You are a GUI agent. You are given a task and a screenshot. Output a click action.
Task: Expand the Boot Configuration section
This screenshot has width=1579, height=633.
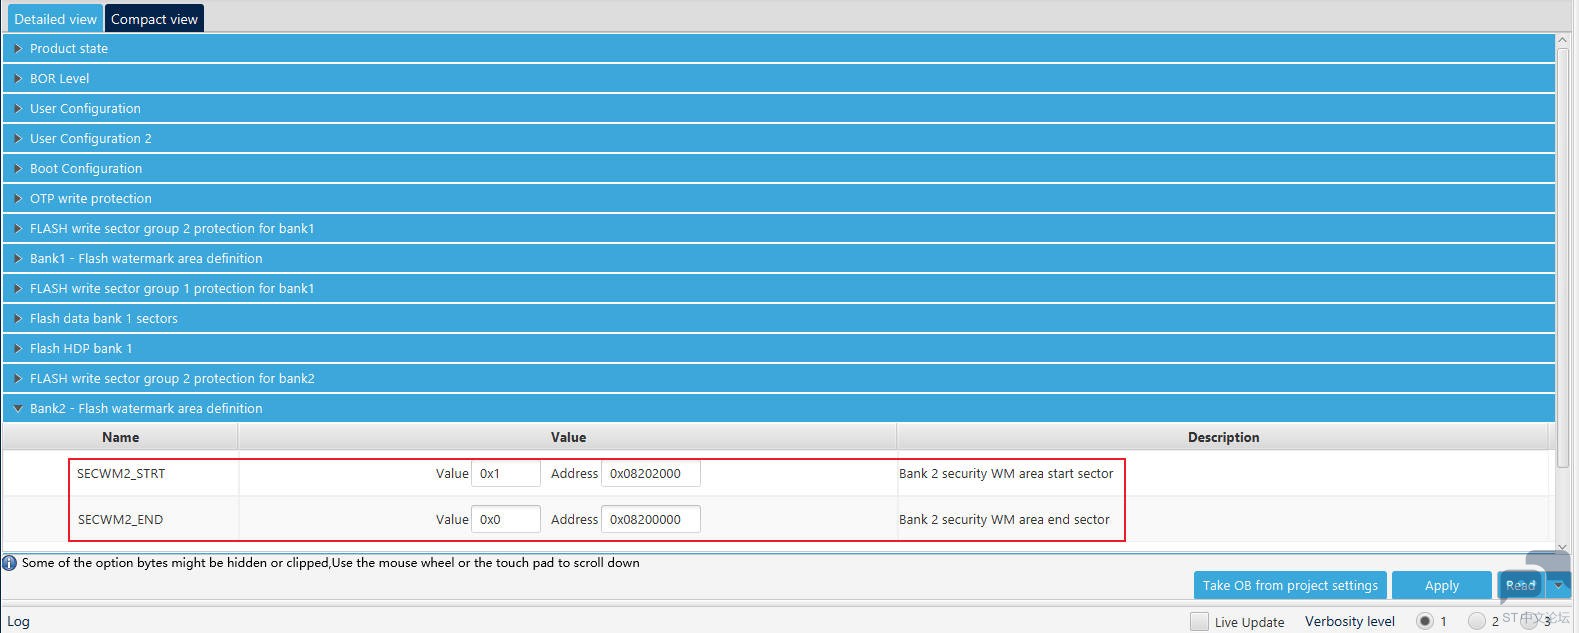coord(778,168)
